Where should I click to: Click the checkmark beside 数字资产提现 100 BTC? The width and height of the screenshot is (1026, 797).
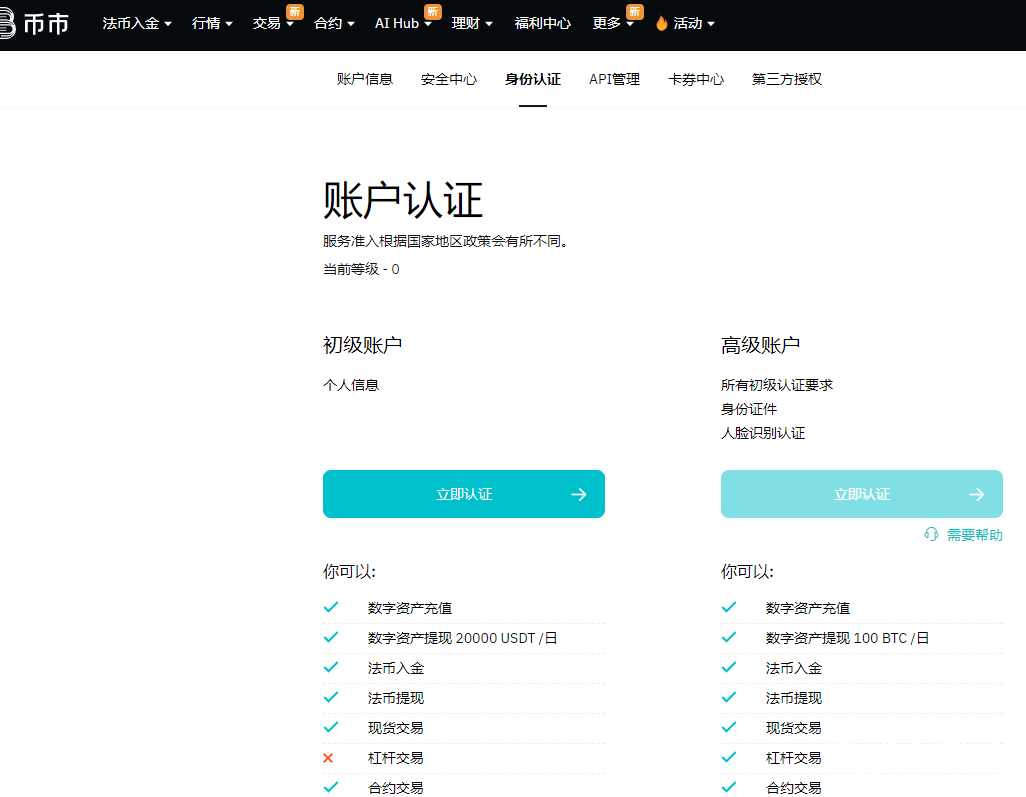click(x=728, y=638)
